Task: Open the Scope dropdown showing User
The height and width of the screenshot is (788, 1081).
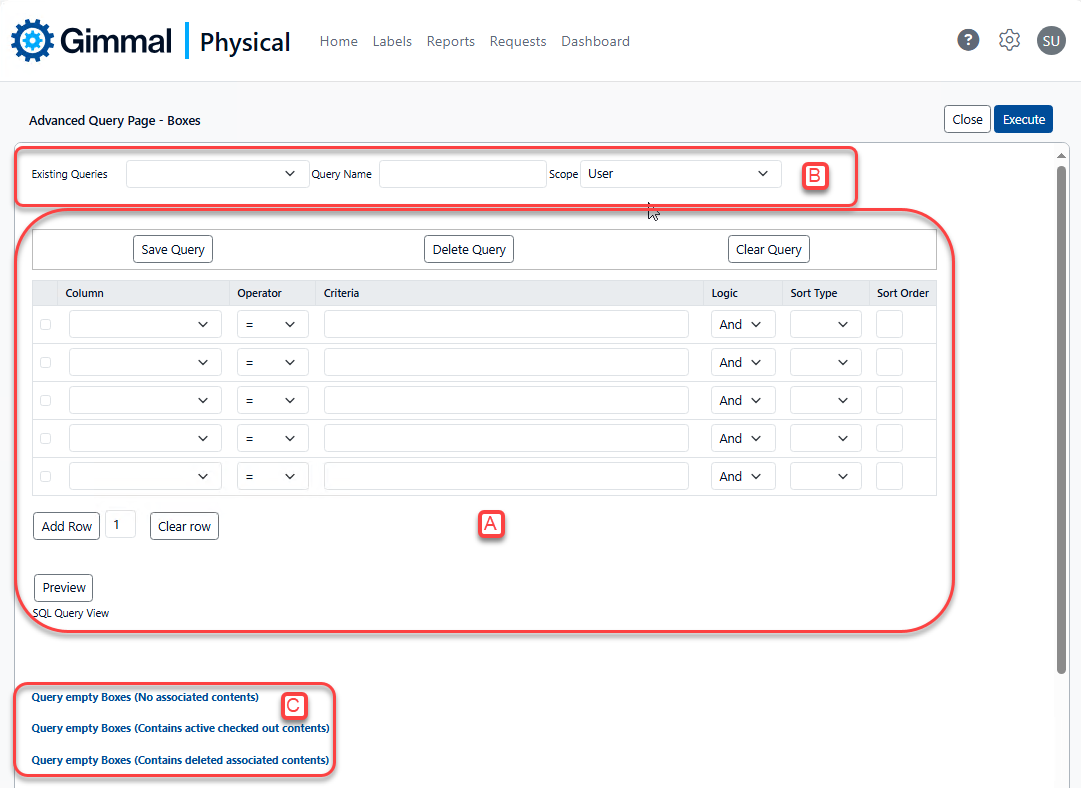Action: click(x=680, y=174)
